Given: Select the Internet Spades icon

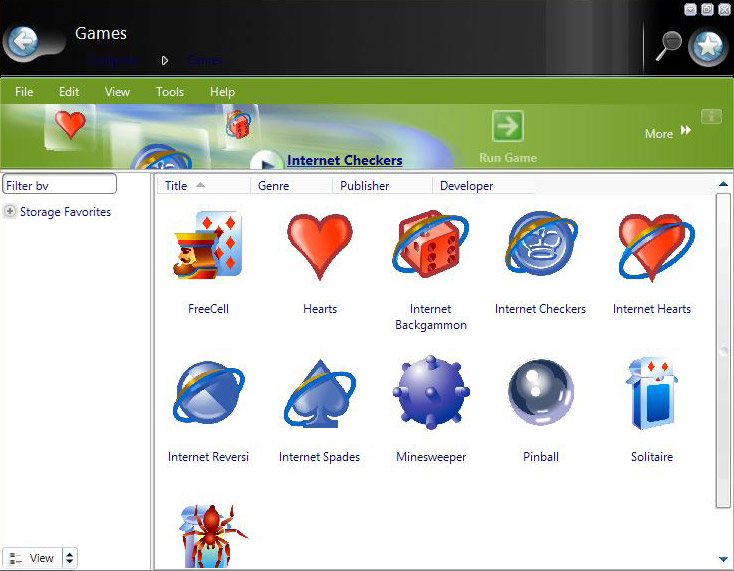Looking at the screenshot, I should pos(320,393).
